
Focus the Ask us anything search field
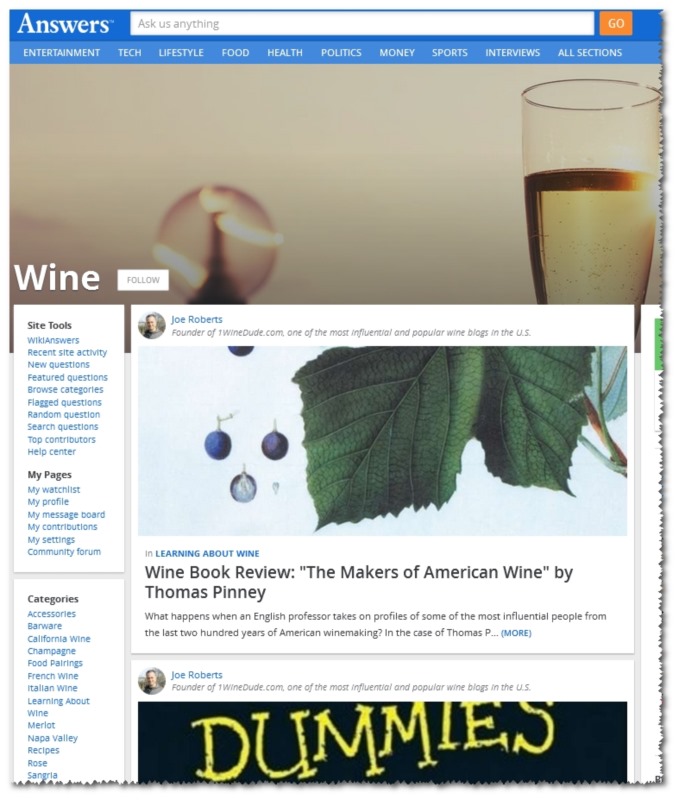[362, 23]
